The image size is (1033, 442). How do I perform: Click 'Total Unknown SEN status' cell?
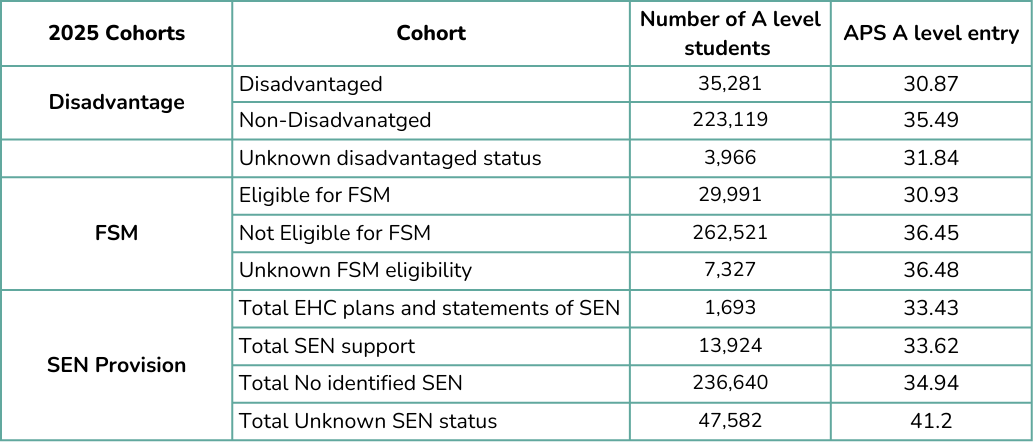tap(368, 421)
